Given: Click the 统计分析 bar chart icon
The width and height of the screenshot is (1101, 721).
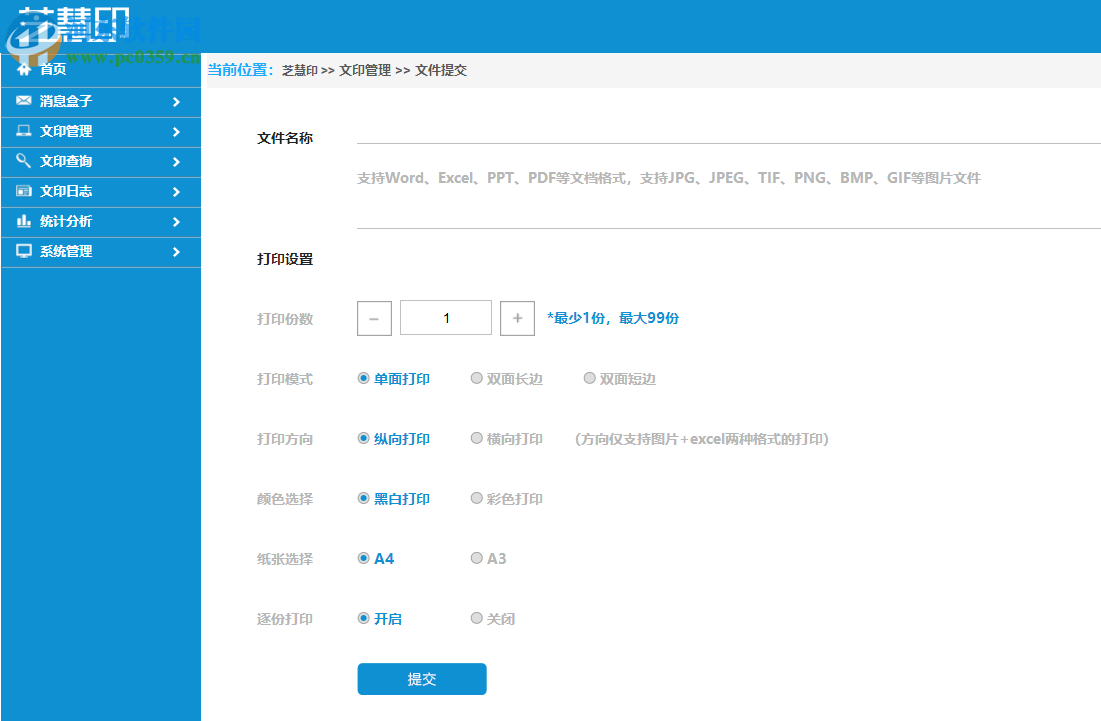Looking at the screenshot, I should click(24, 221).
